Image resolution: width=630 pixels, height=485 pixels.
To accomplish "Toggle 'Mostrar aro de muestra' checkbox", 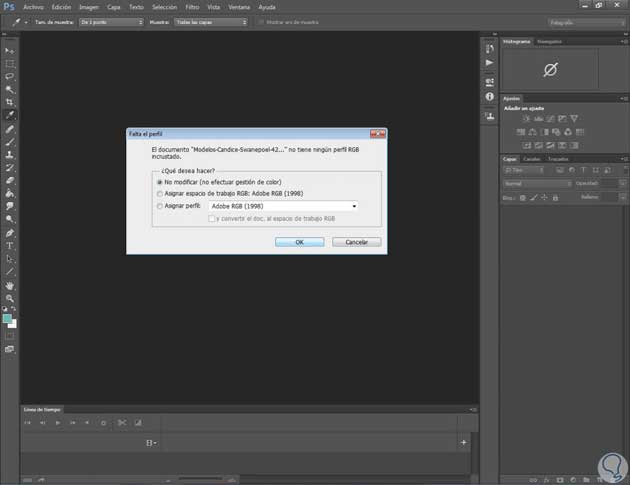I will pos(261,22).
